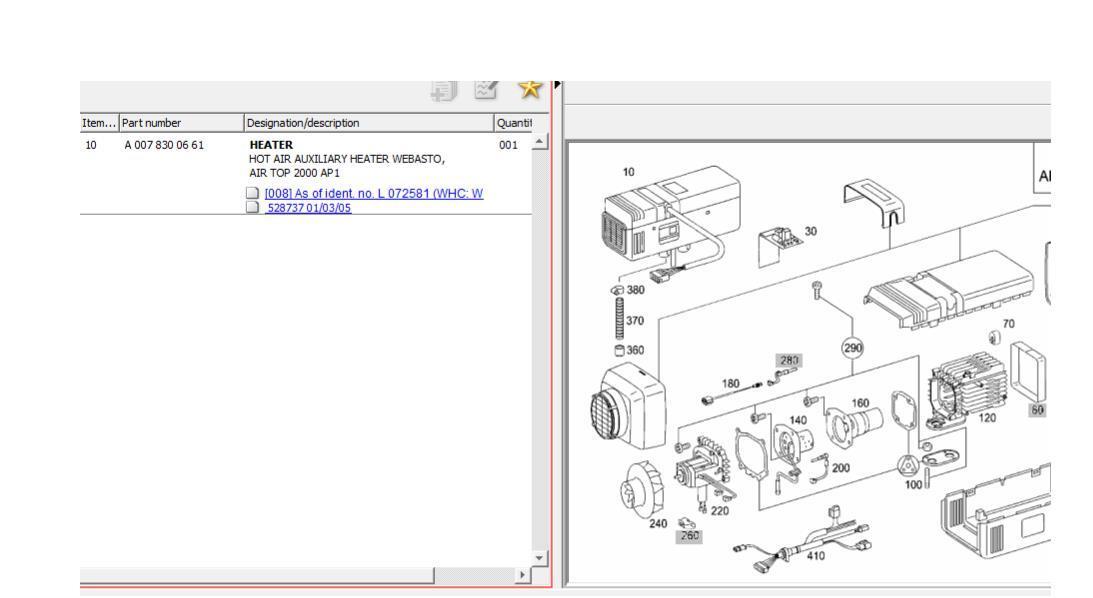Select highlighted callout 60 in the diagram

(1037, 411)
